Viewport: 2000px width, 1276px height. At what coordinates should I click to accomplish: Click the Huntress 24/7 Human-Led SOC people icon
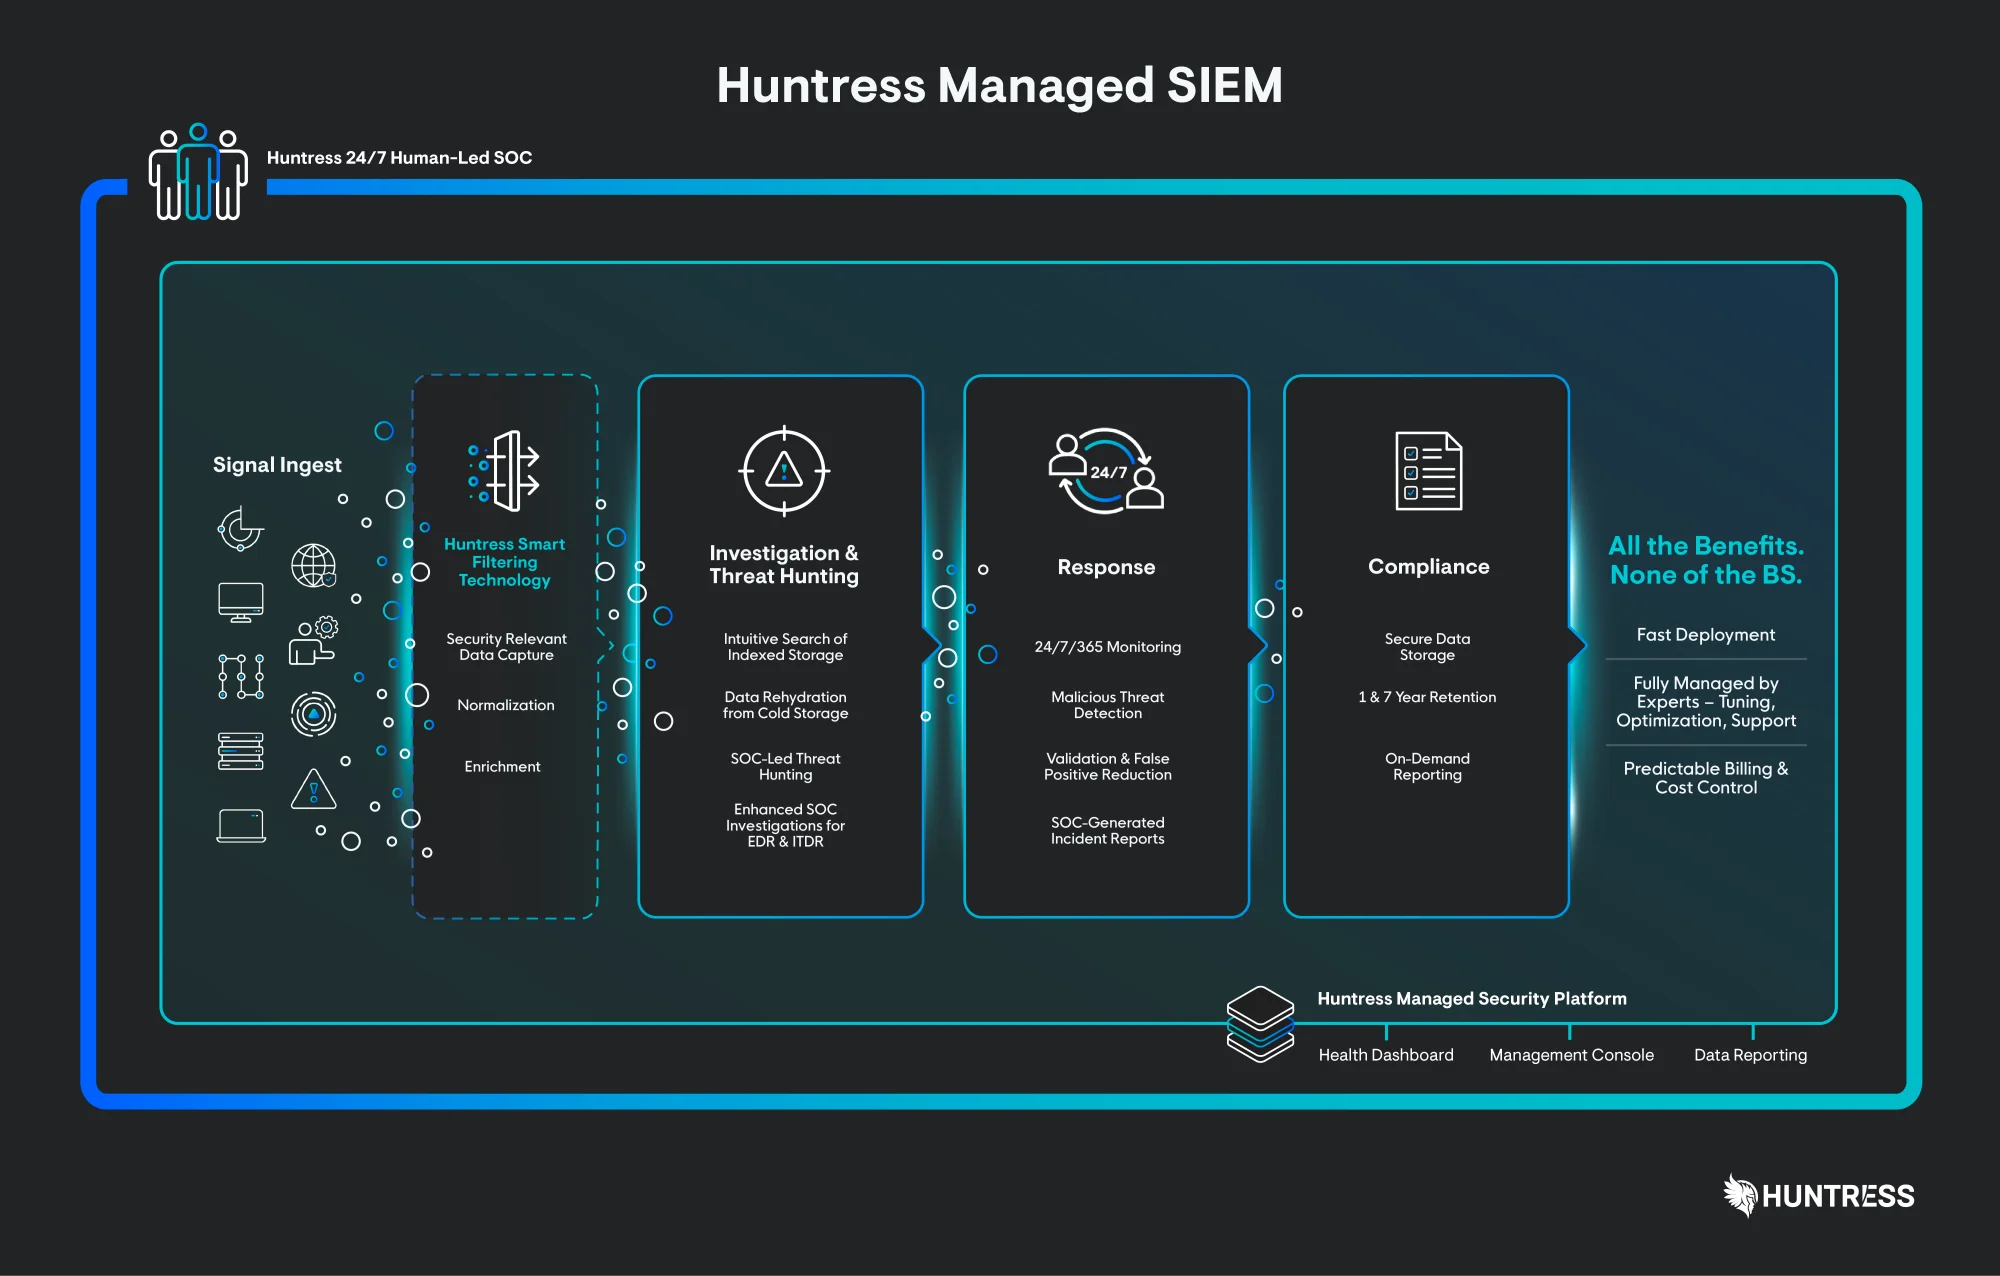[198, 173]
